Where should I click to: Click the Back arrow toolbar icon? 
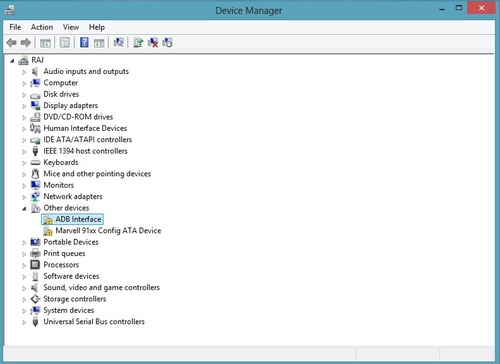tap(12, 43)
